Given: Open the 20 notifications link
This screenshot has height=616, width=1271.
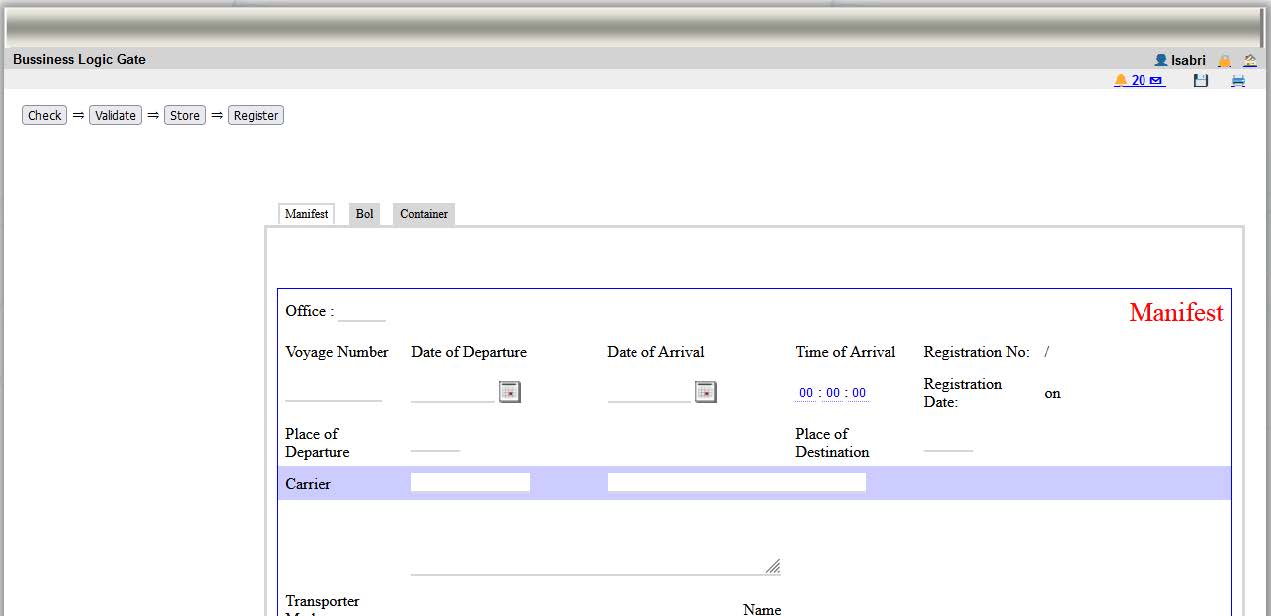Looking at the screenshot, I should point(1139,81).
